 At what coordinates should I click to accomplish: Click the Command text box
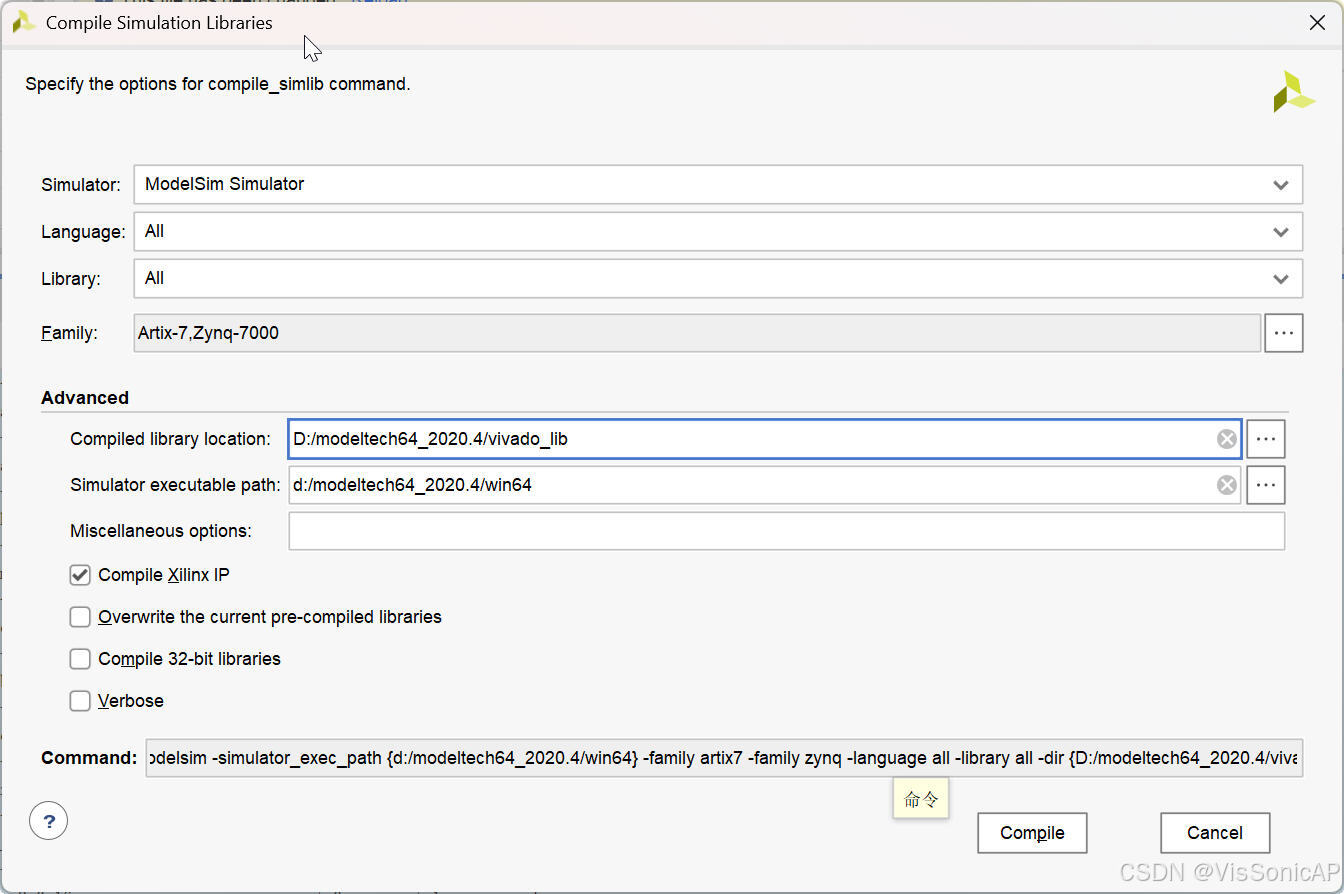click(x=724, y=758)
